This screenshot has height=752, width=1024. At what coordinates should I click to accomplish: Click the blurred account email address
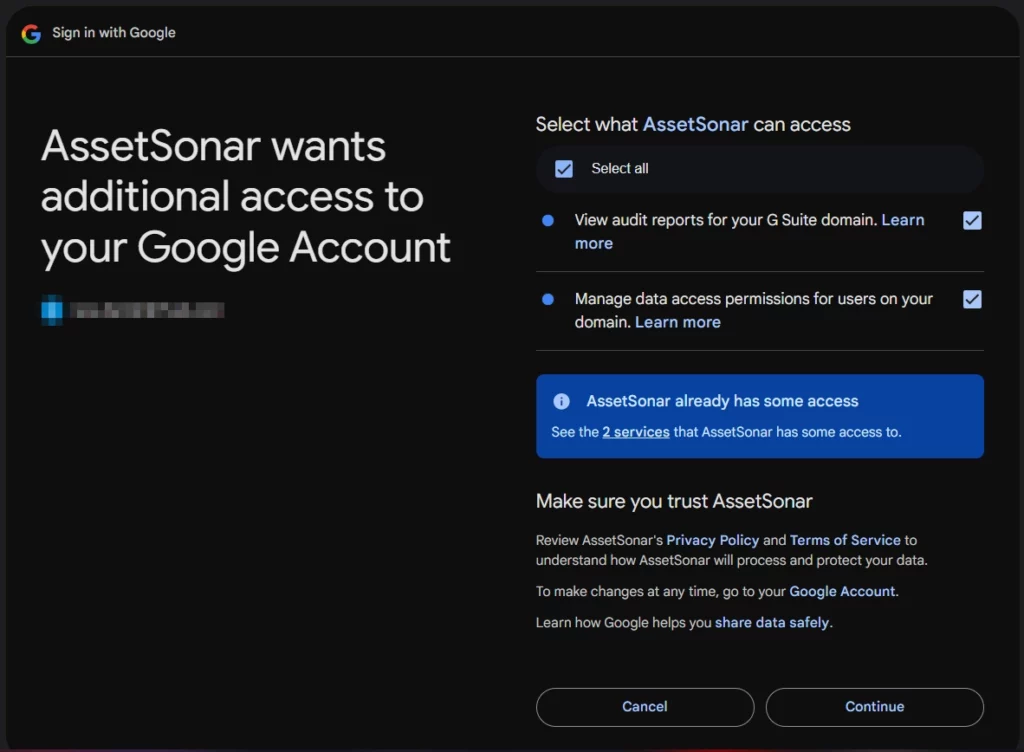click(150, 310)
